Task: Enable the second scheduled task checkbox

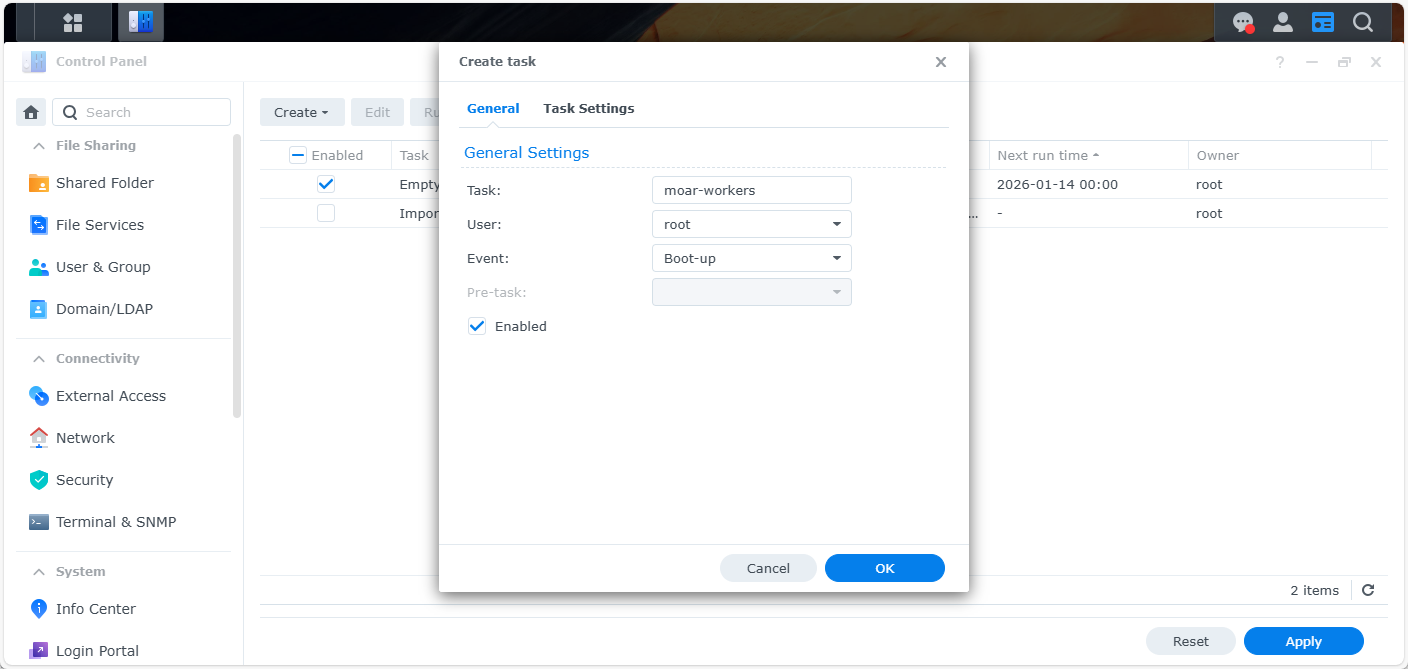Action: (326, 213)
